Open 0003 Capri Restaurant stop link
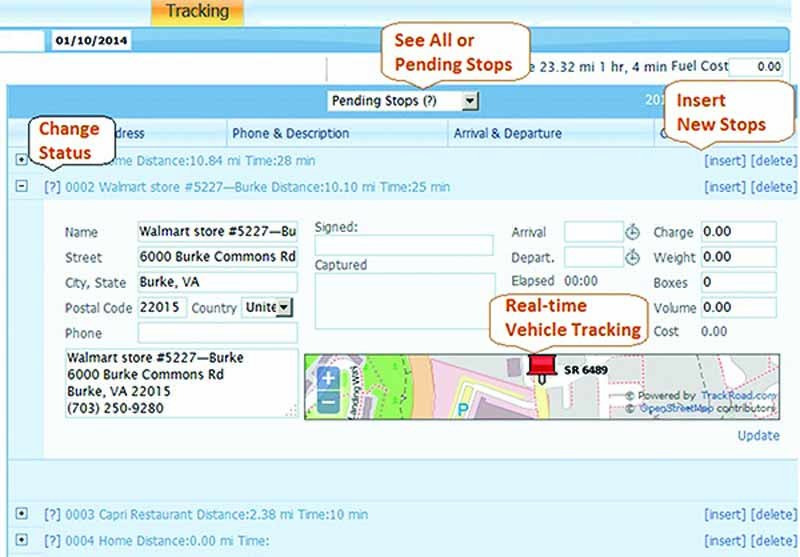This screenshot has width=800, height=557. click(216, 515)
